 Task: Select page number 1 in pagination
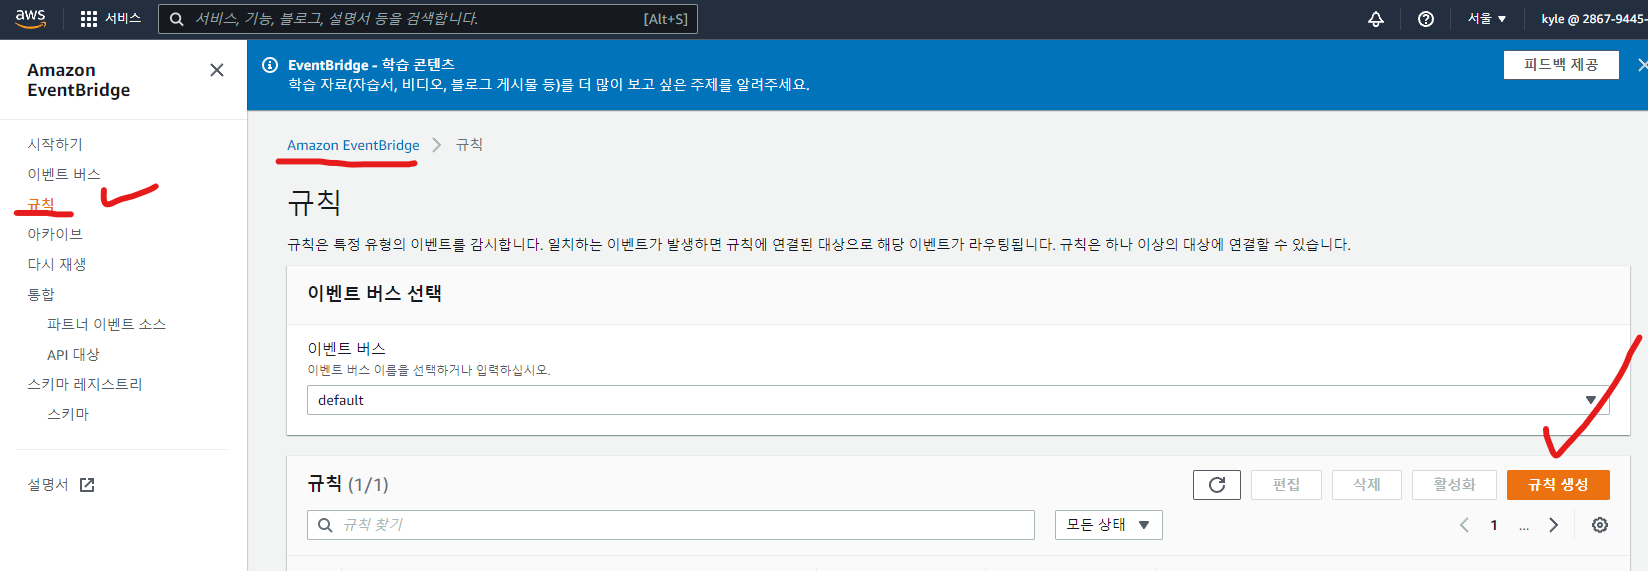pos(1494,525)
